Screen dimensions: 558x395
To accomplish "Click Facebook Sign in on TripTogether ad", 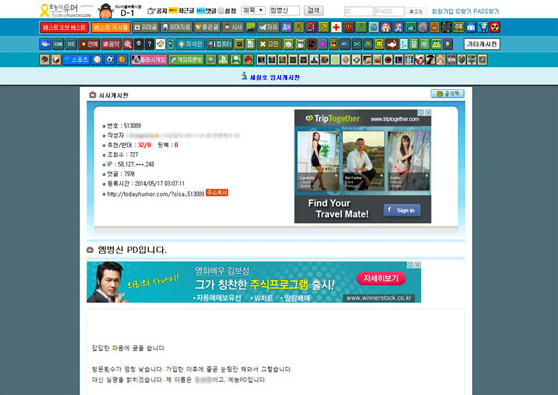I will 402,210.
